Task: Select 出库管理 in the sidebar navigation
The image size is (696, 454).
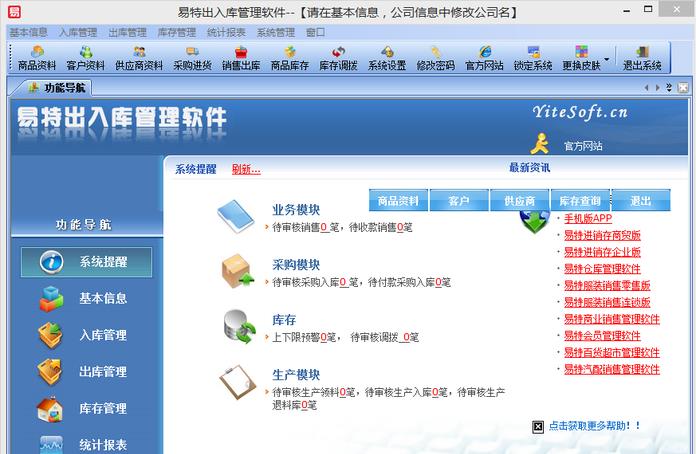Action: (83, 372)
